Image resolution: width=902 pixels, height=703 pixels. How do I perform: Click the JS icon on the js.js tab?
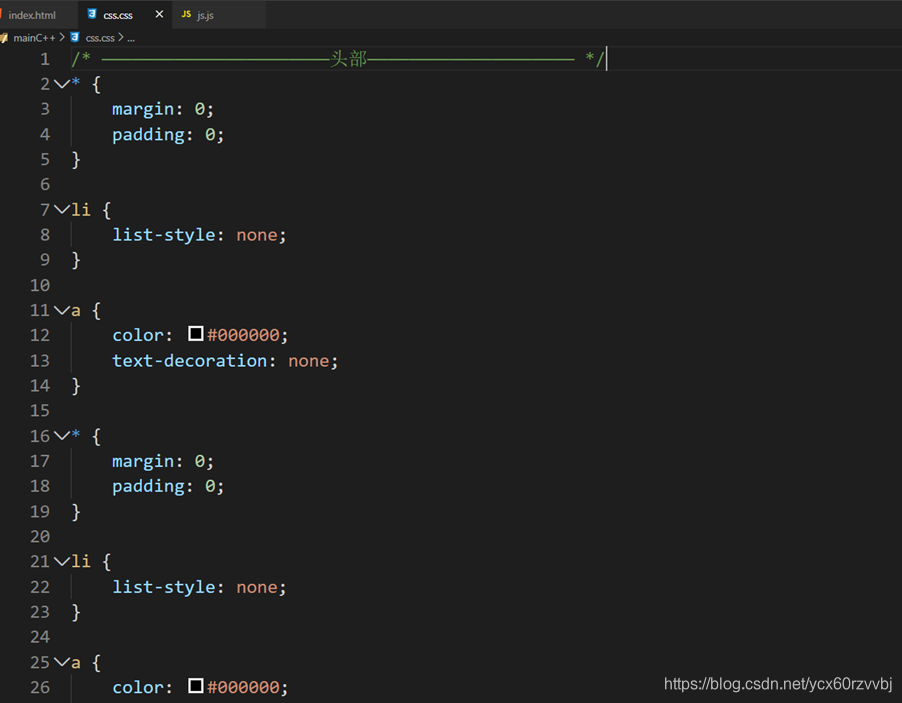(x=186, y=15)
